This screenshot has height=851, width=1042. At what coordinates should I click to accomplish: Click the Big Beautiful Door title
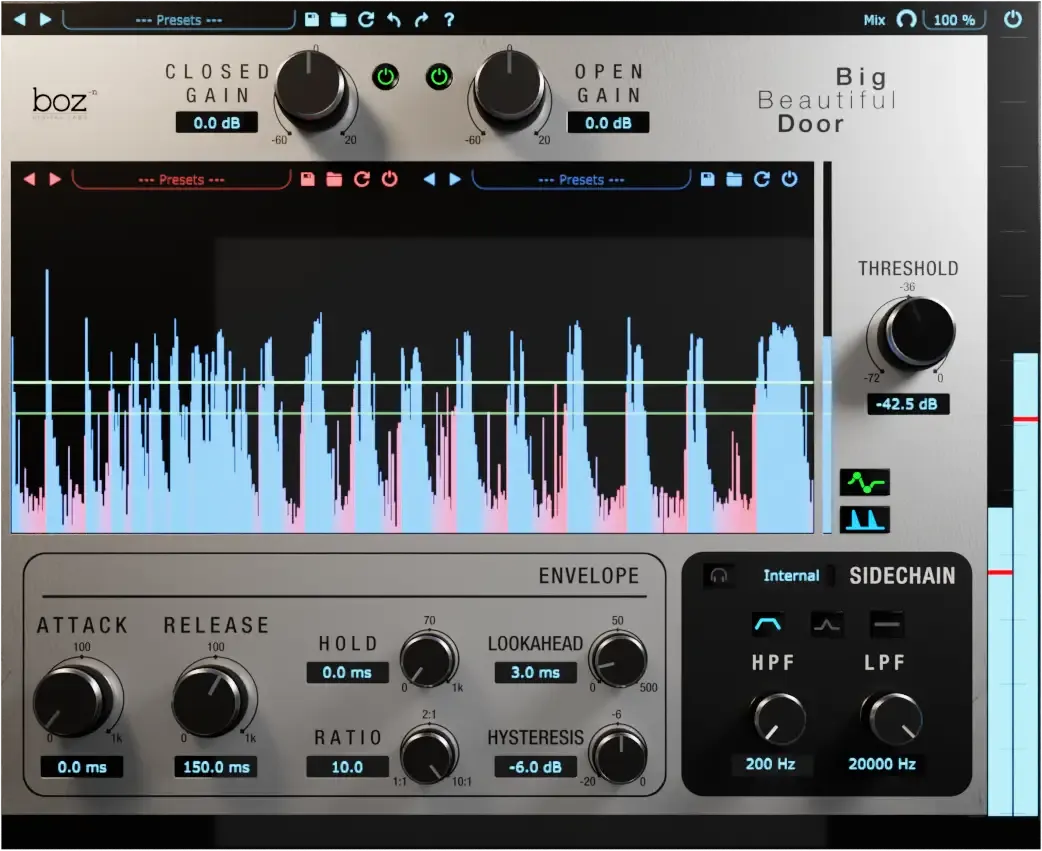(828, 100)
